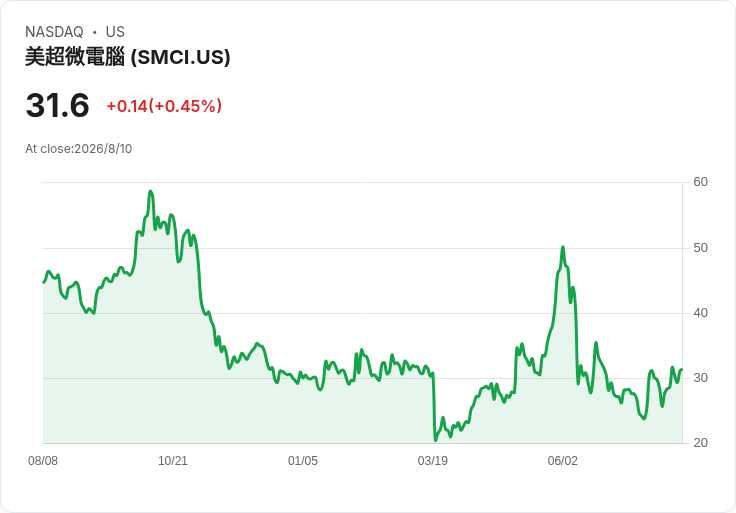Click the chart's lowest point near 03/19
Viewport: 736px width, 513px height.
436,440
